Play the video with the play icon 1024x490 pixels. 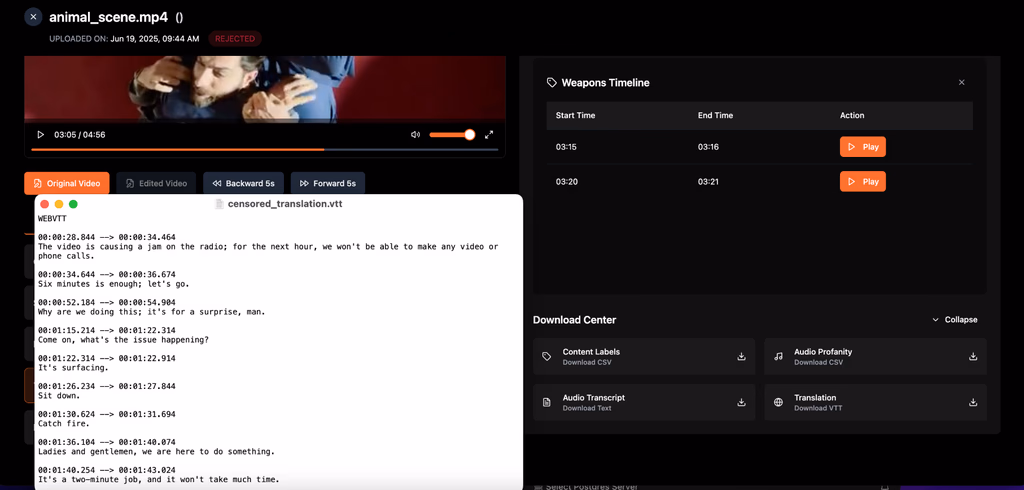tap(40, 135)
